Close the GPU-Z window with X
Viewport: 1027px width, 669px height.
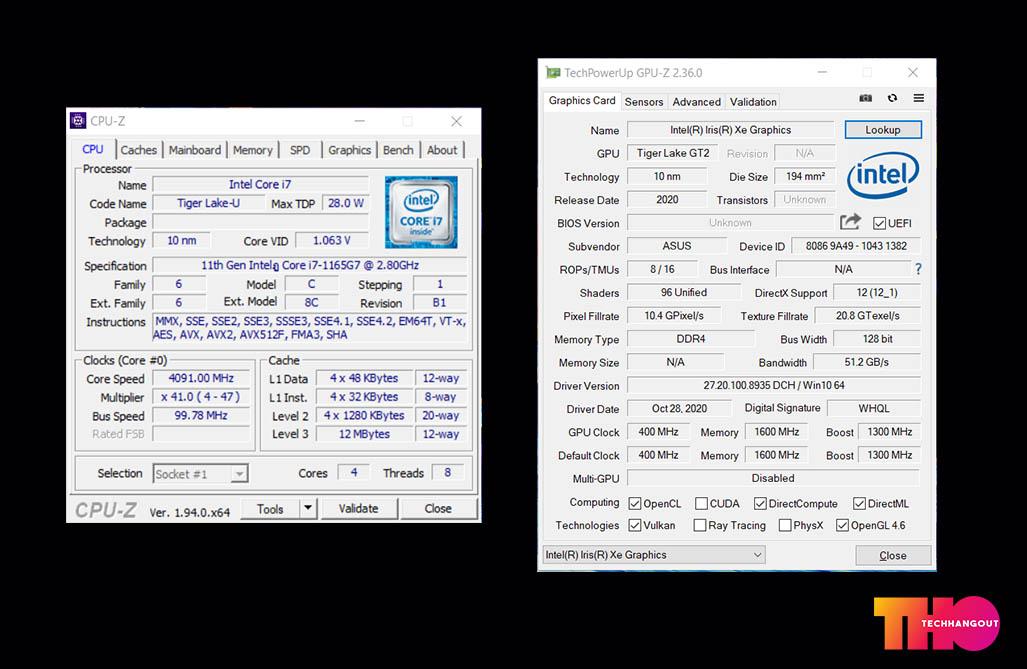(x=913, y=72)
